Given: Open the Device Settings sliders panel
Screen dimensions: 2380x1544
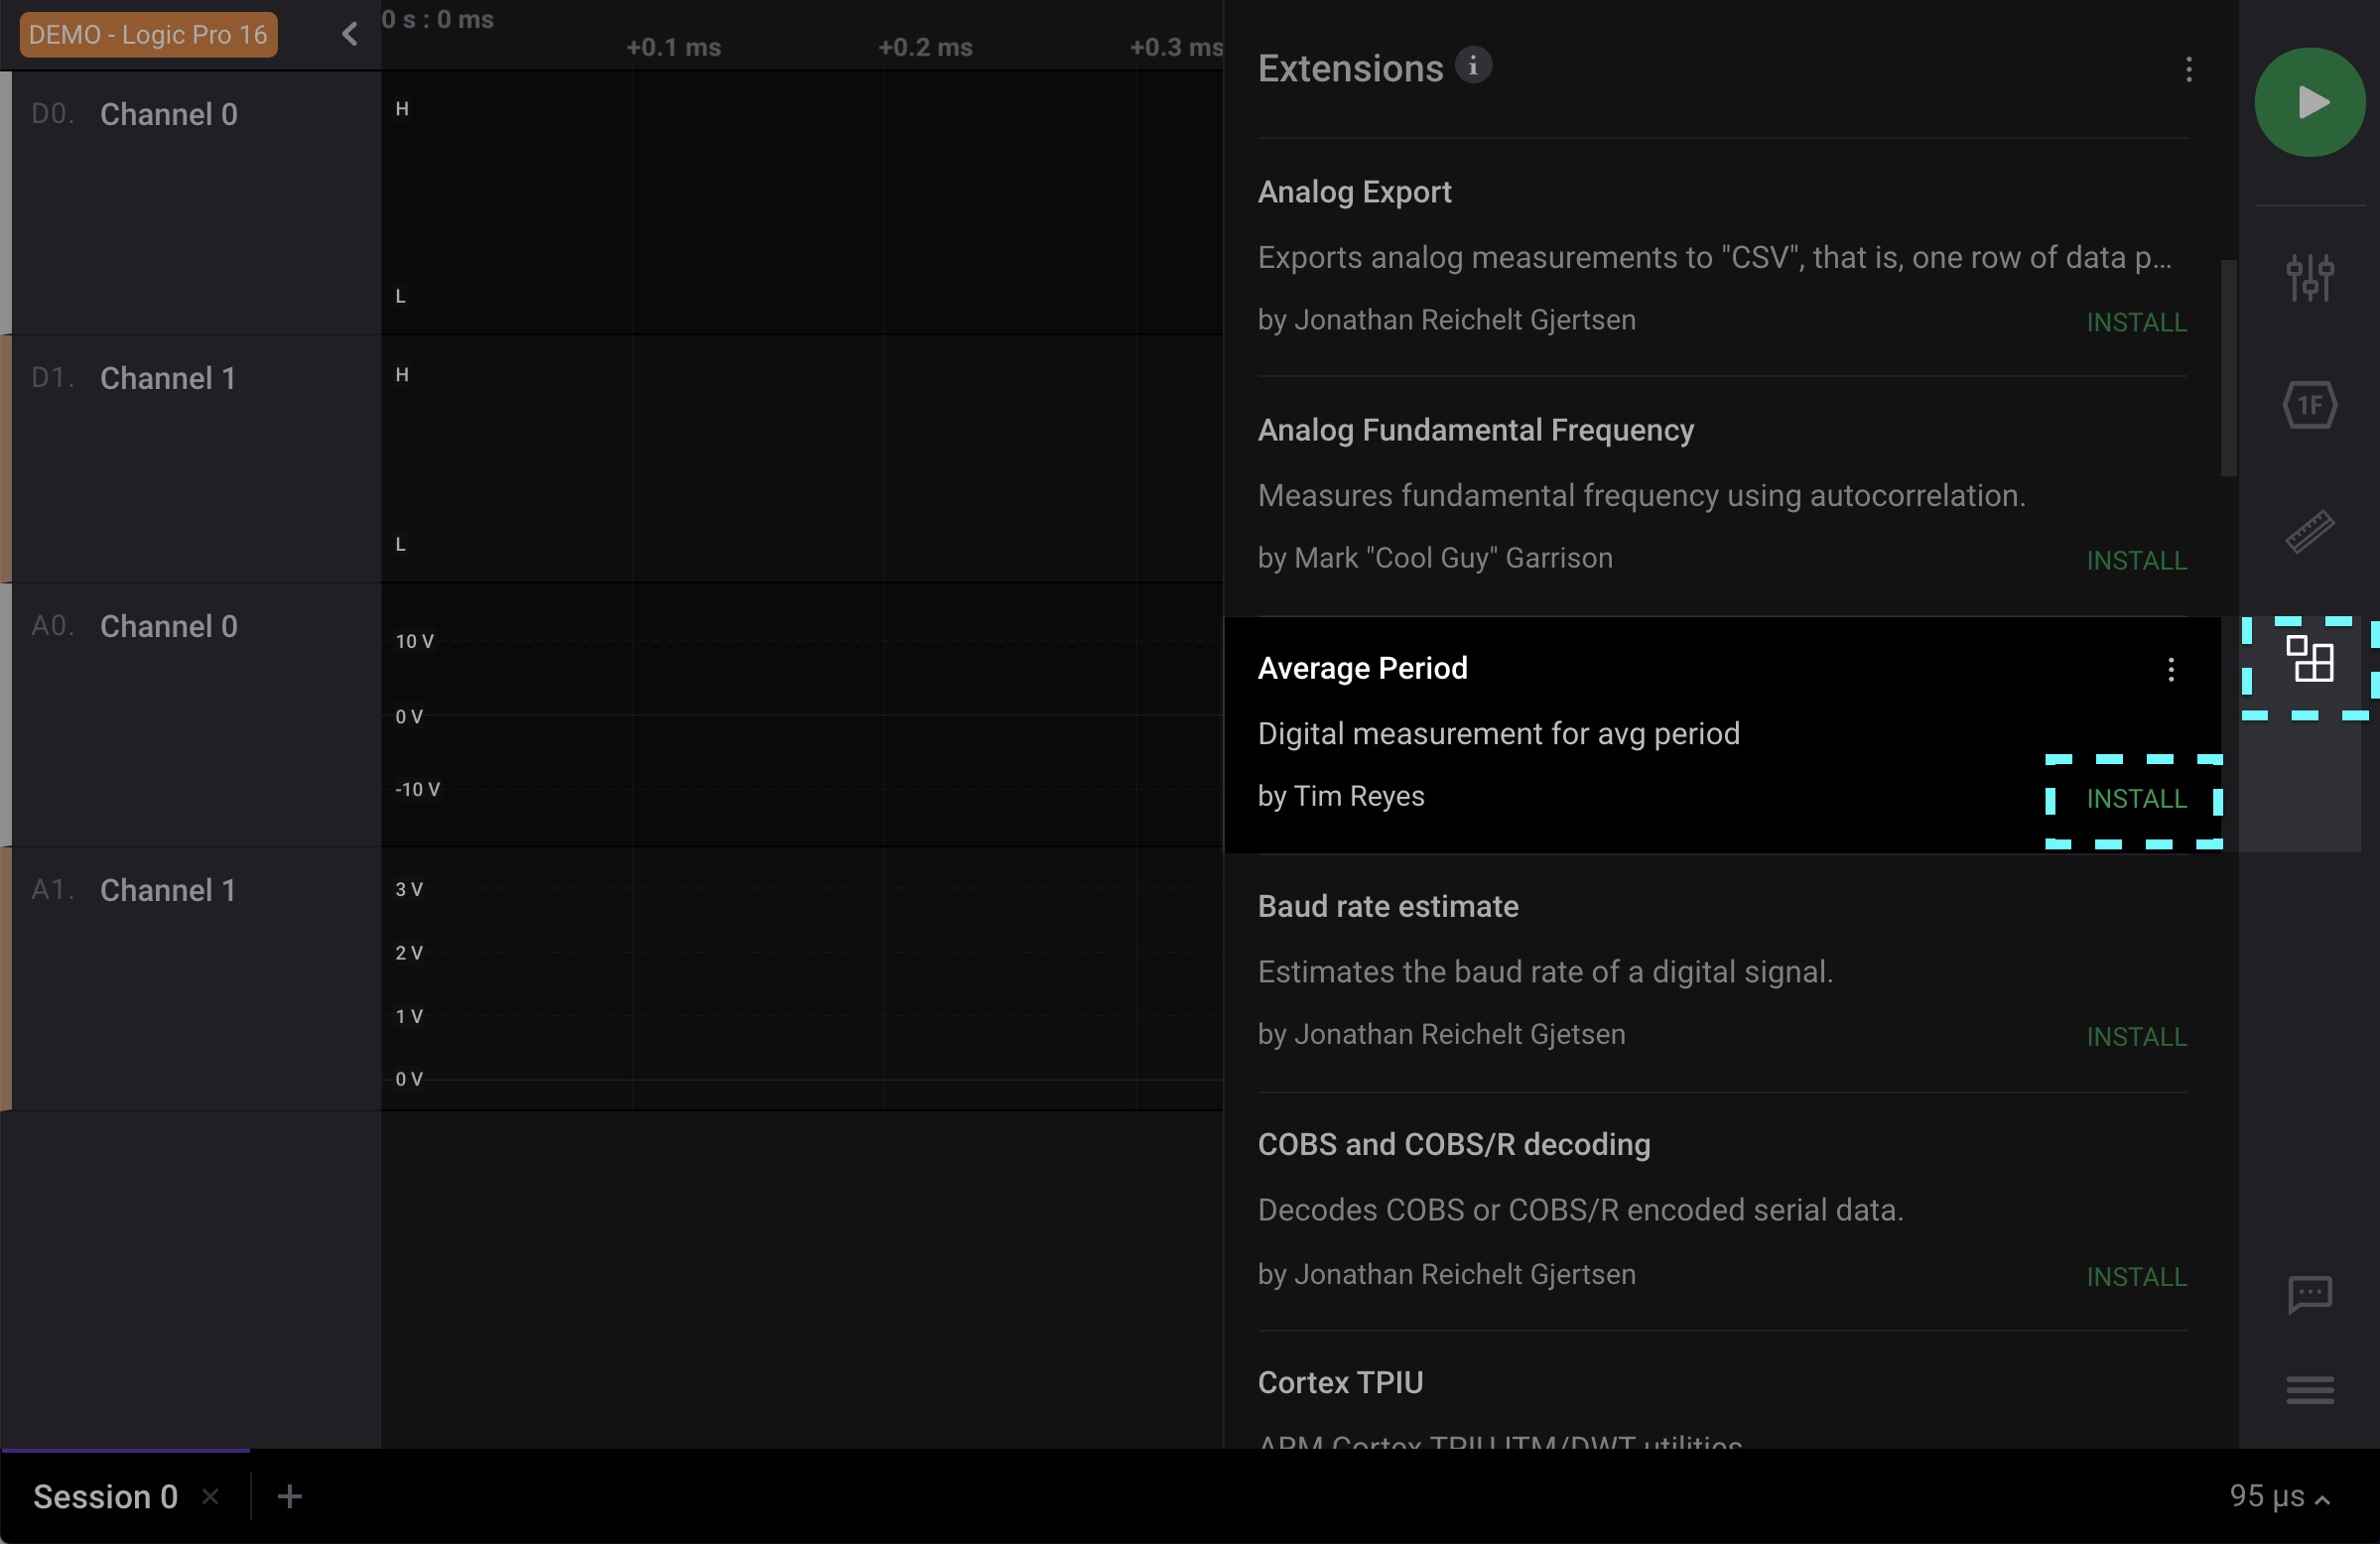Looking at the screenshot, I should 2309,277.
